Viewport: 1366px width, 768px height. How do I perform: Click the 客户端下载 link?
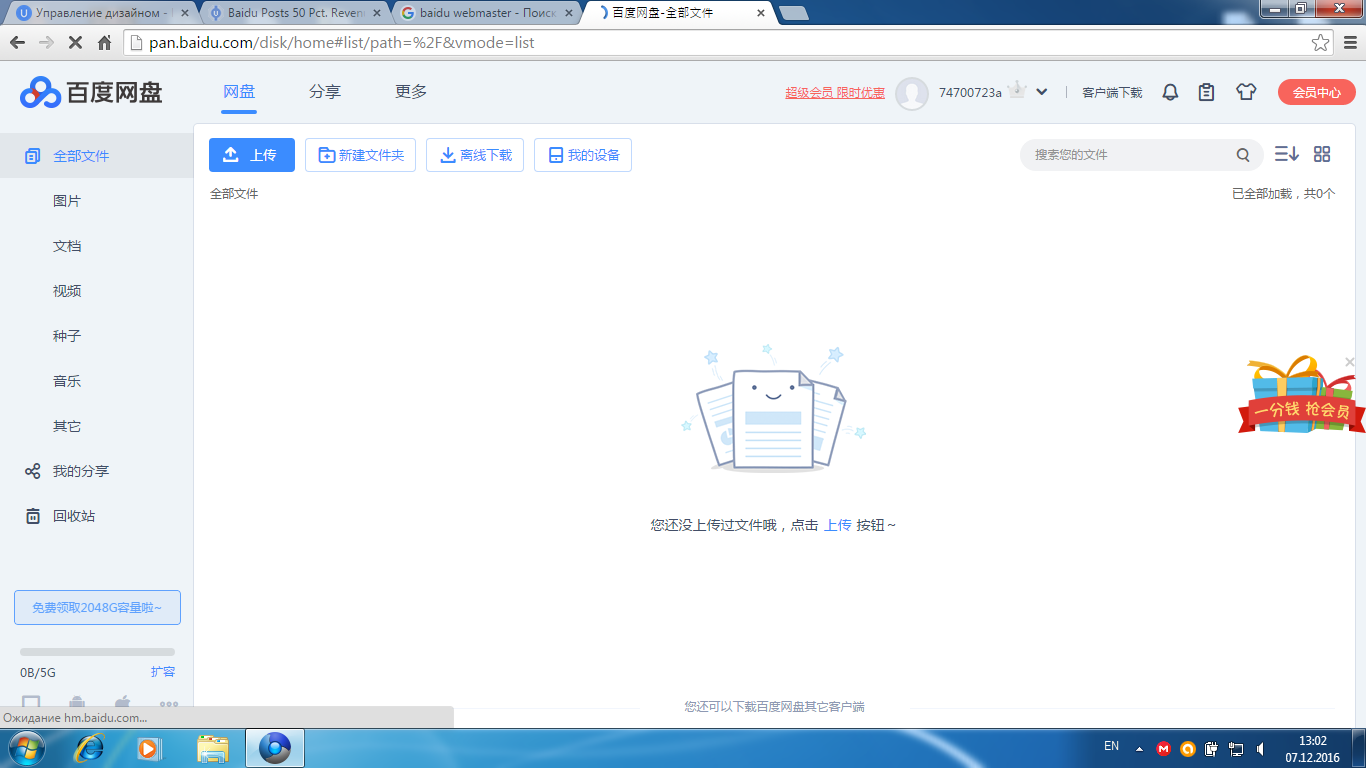[1112, 93]
